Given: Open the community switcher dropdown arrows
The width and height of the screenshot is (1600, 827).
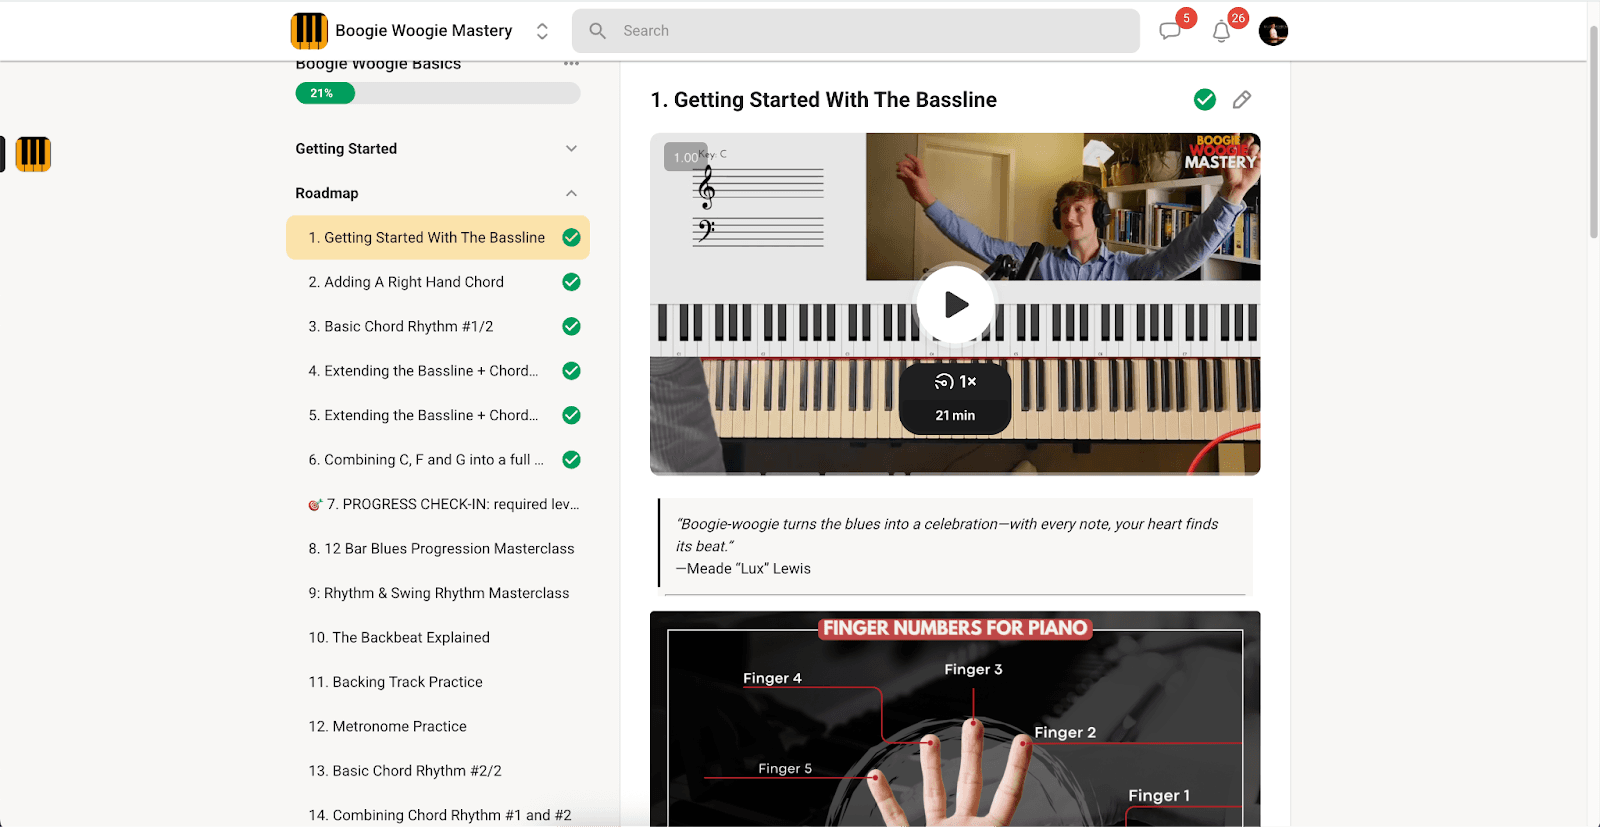Looking at the screenshot, I should (x=542, y=31).
